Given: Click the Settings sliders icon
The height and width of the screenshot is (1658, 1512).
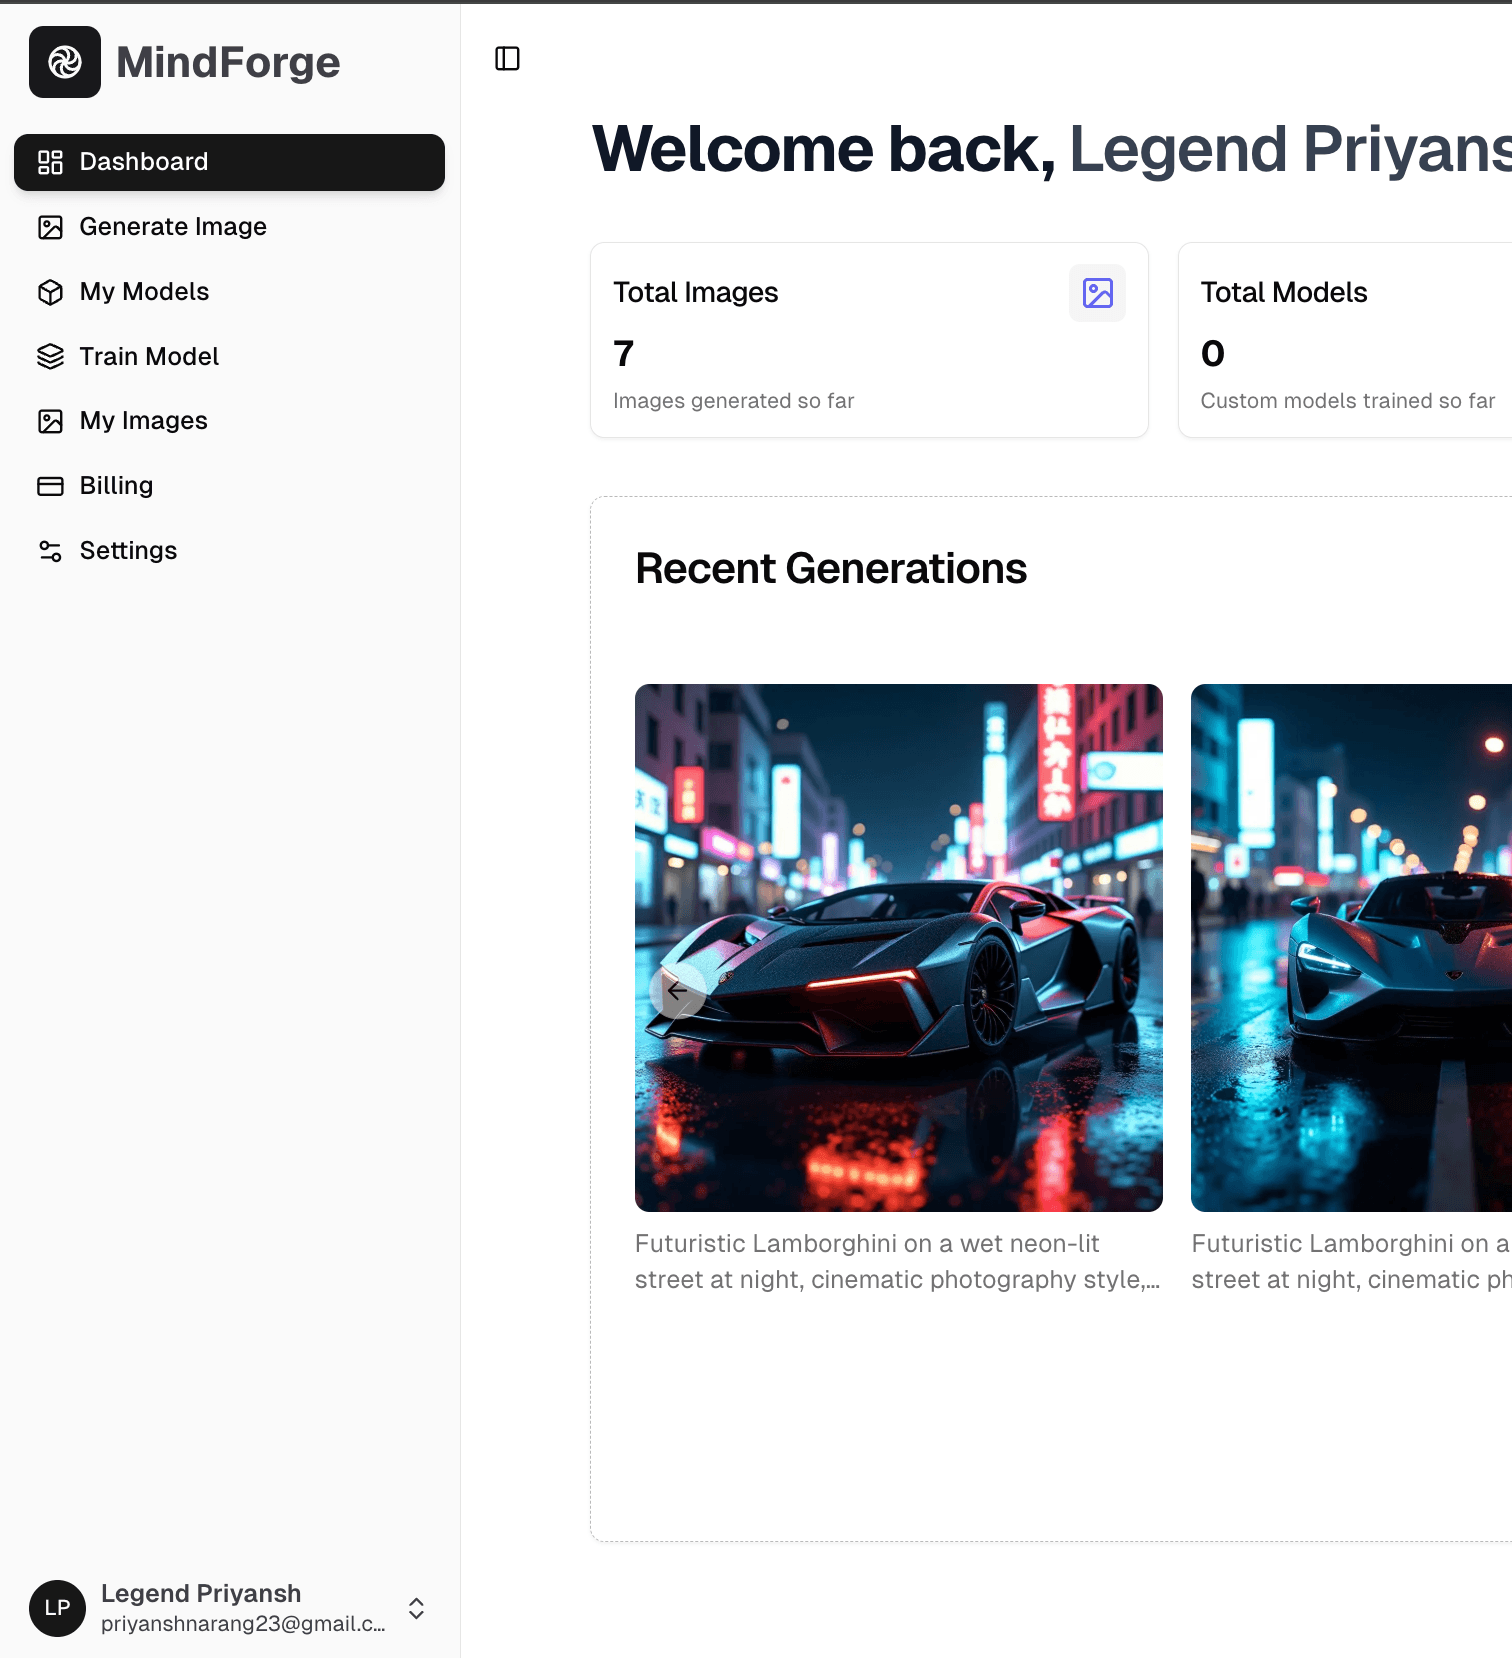Looking at the screenshot, I should (50, 551).
